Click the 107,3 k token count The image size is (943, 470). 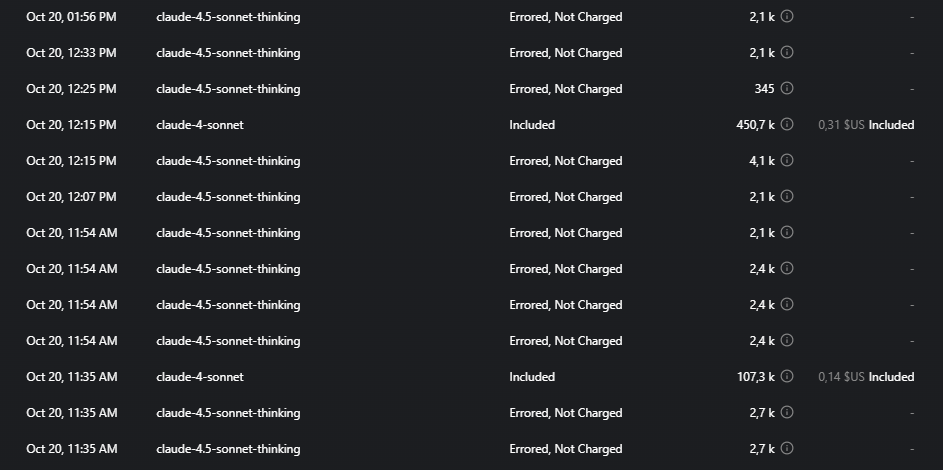[x=755, y=377]
